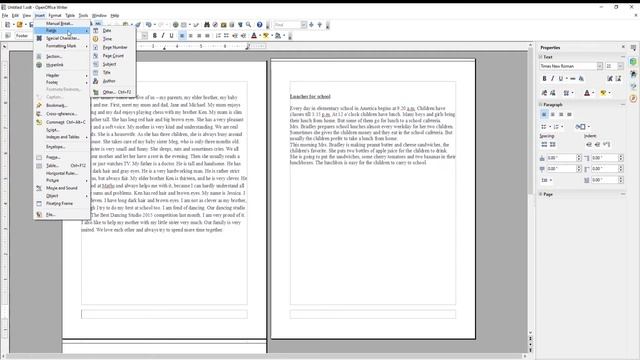The width and height of the screenshot is (640, 360).
Task: Click Strikethrough icon in sidebar
Action: coord(573,78)
